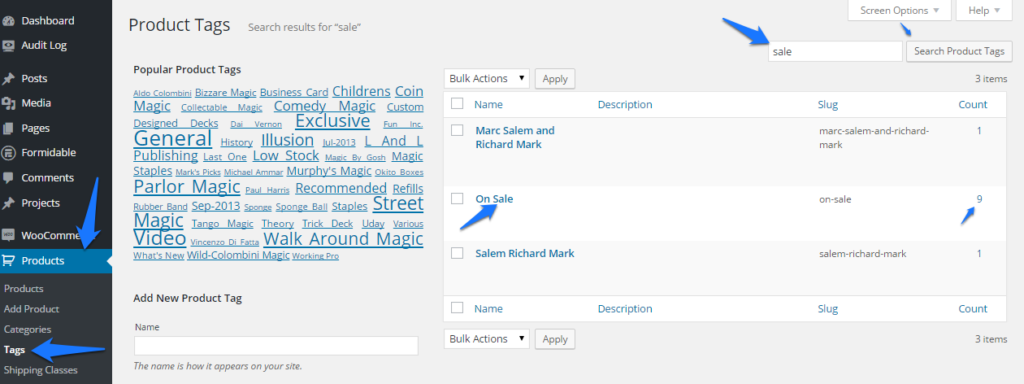Tick the select-all checkbox in table header
This screenshot has height=384, width=1024.
click(457, 104)
